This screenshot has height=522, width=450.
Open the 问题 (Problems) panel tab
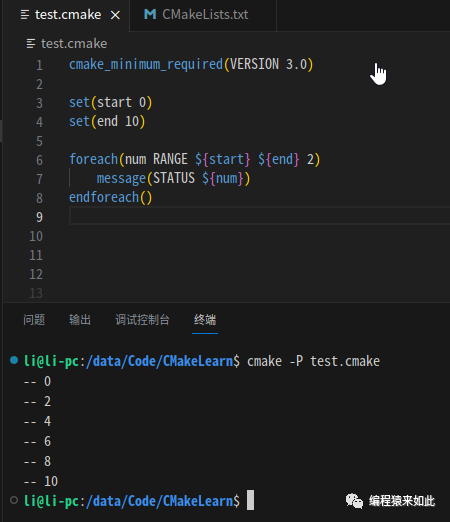34,320
